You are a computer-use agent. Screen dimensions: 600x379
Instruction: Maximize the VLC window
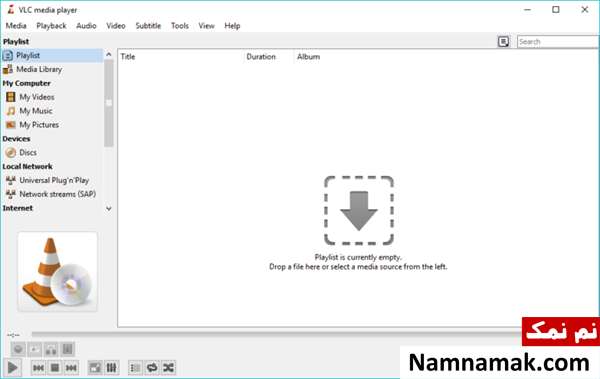(556, 10)
